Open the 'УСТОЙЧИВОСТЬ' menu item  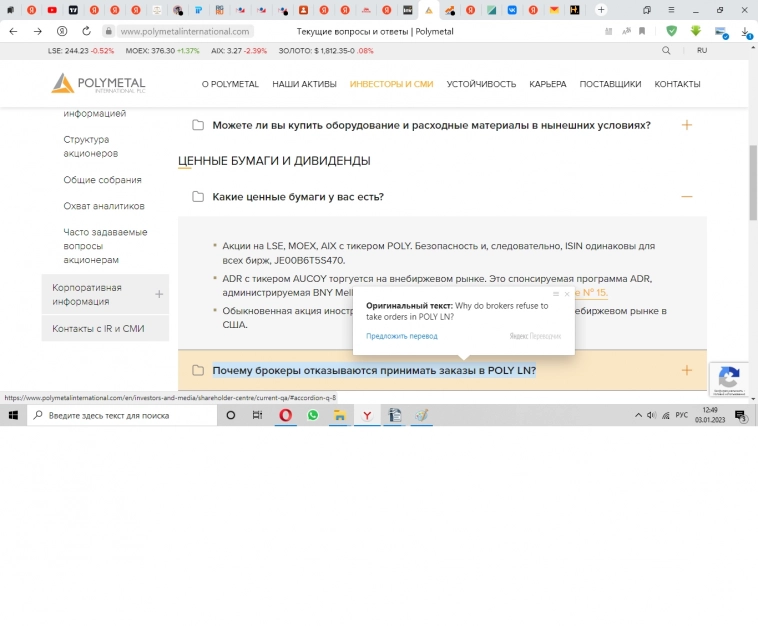click(x=481, y=84)
